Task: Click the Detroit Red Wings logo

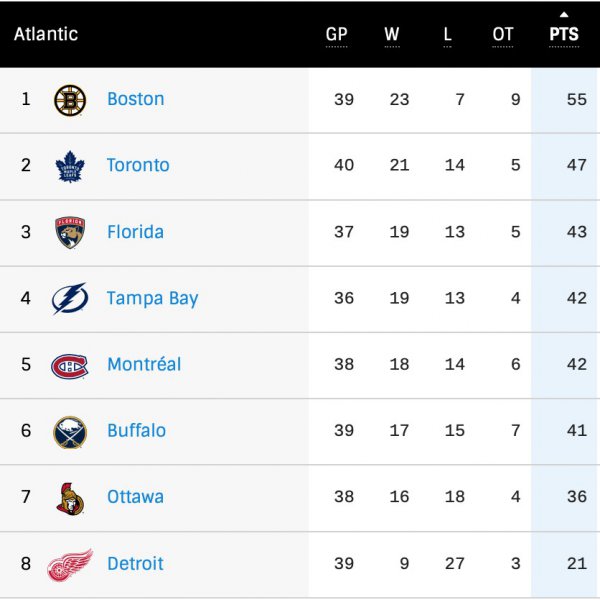Action: coord(70,564)
